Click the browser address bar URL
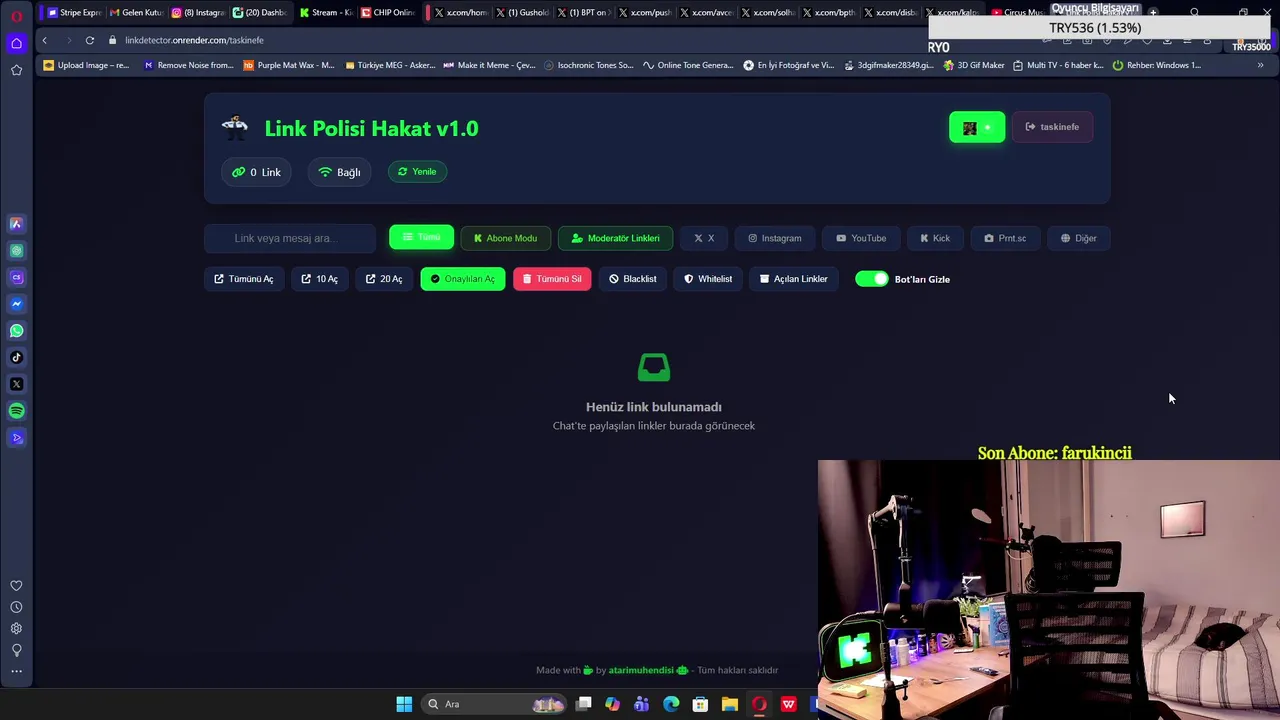Image resolution: width=1280 pixels, height=720 pixels. [x=194, y=40]
